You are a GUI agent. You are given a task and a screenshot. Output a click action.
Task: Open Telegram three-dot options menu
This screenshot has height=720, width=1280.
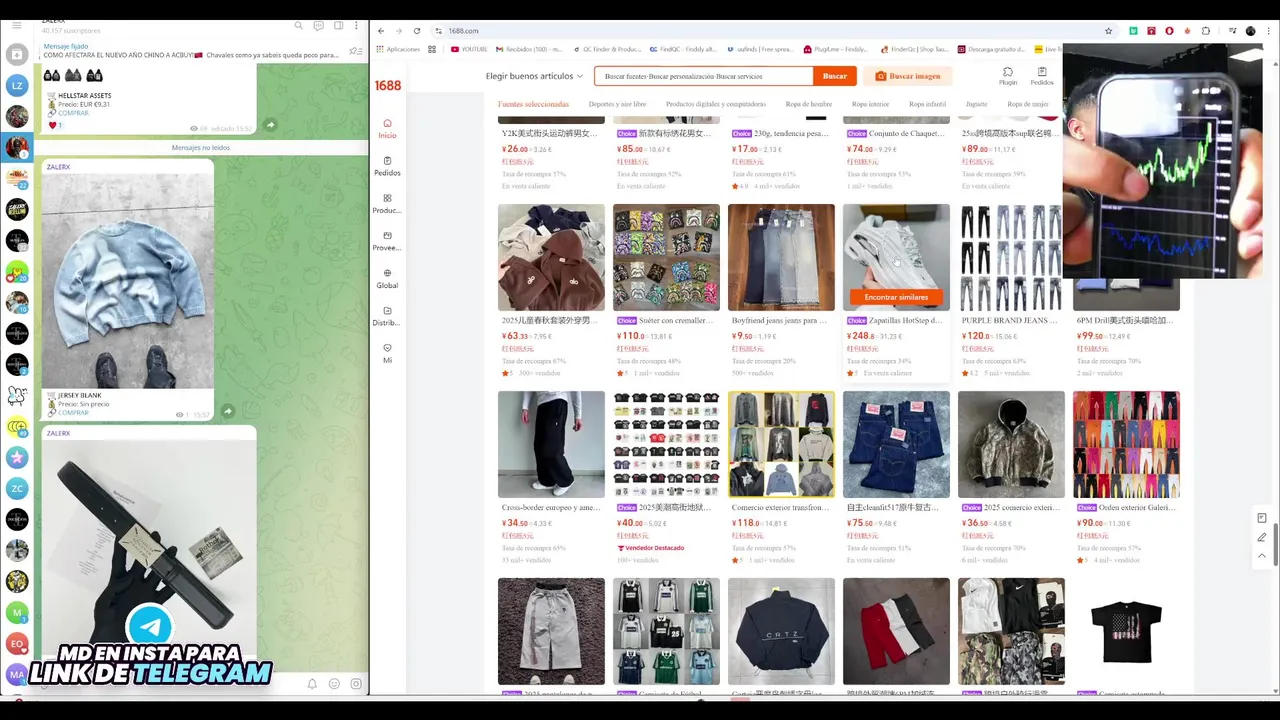point(357,25)
